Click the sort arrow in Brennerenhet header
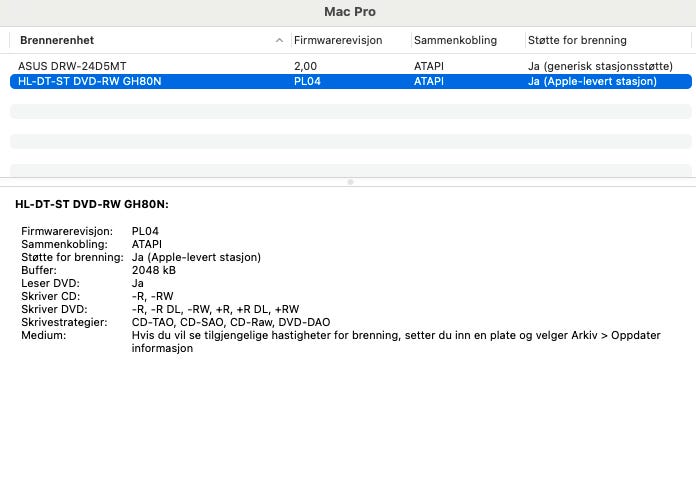 pos(279,40)
